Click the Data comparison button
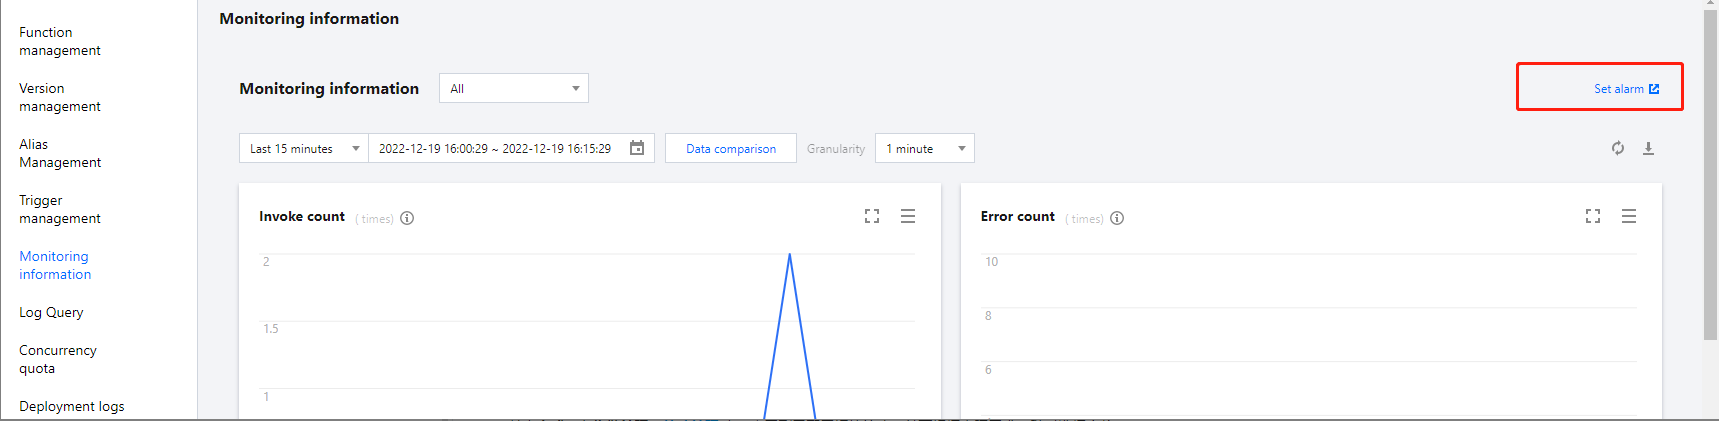1719x421 pixels. pyautogui.click(x=731, y=148)
